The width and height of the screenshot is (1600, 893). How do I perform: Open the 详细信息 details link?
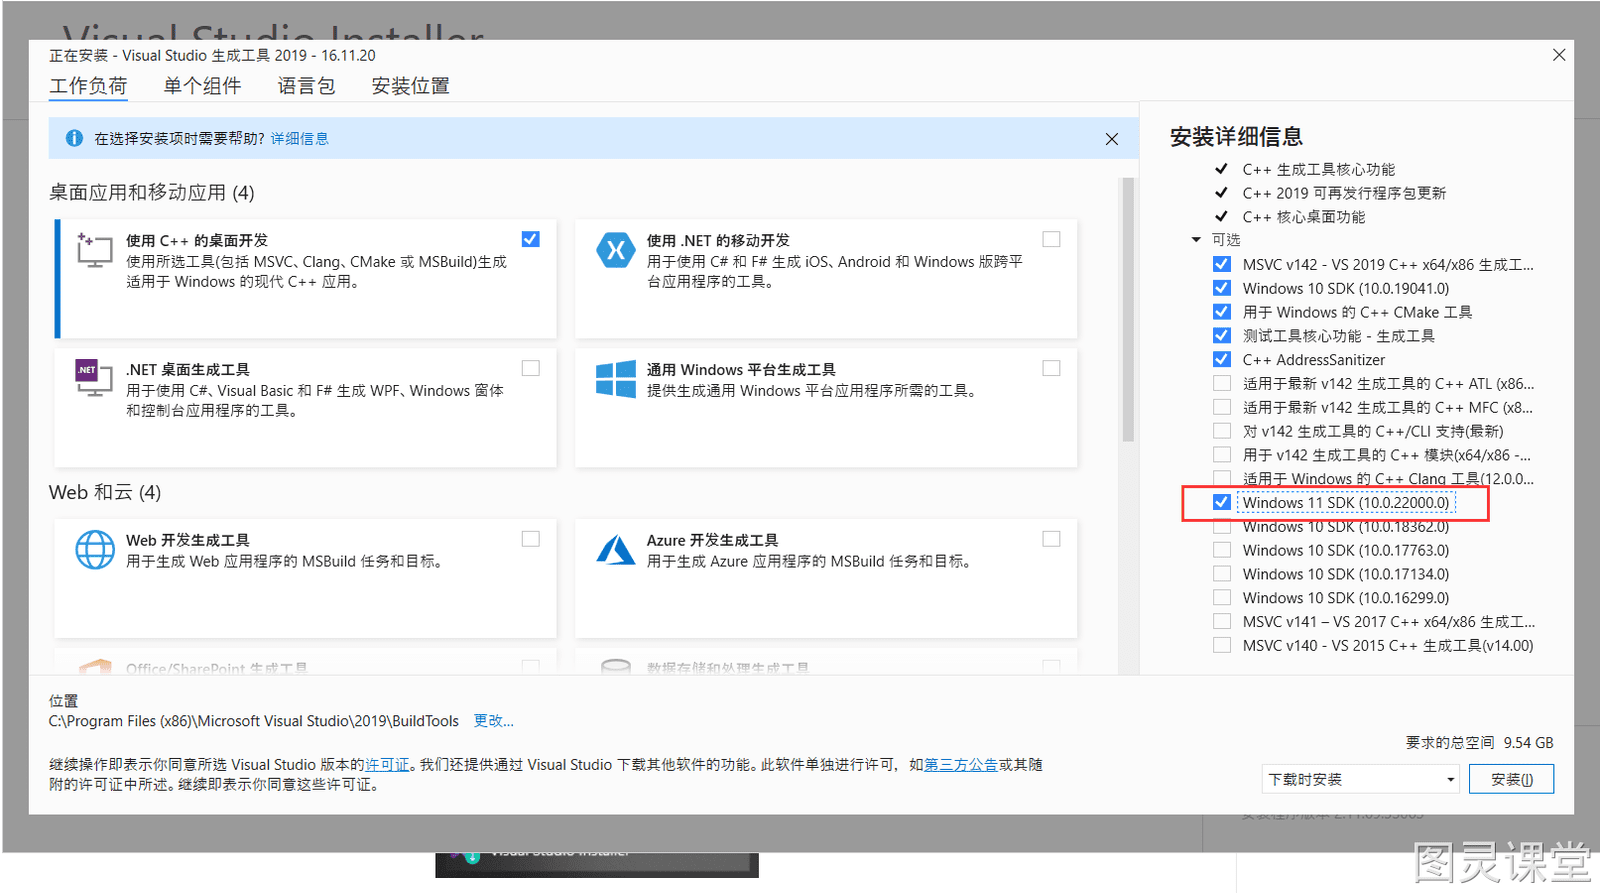[x=299, y=139]
